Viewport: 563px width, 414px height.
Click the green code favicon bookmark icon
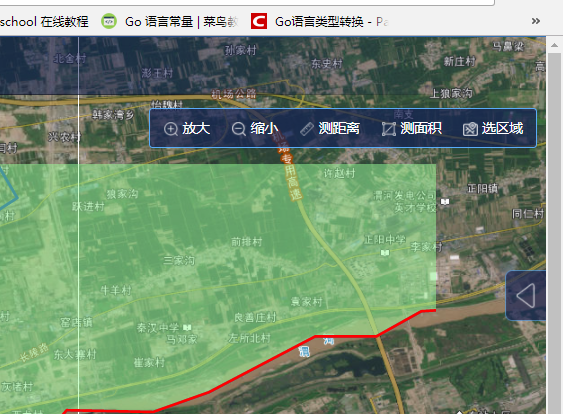tap(109, 21)
